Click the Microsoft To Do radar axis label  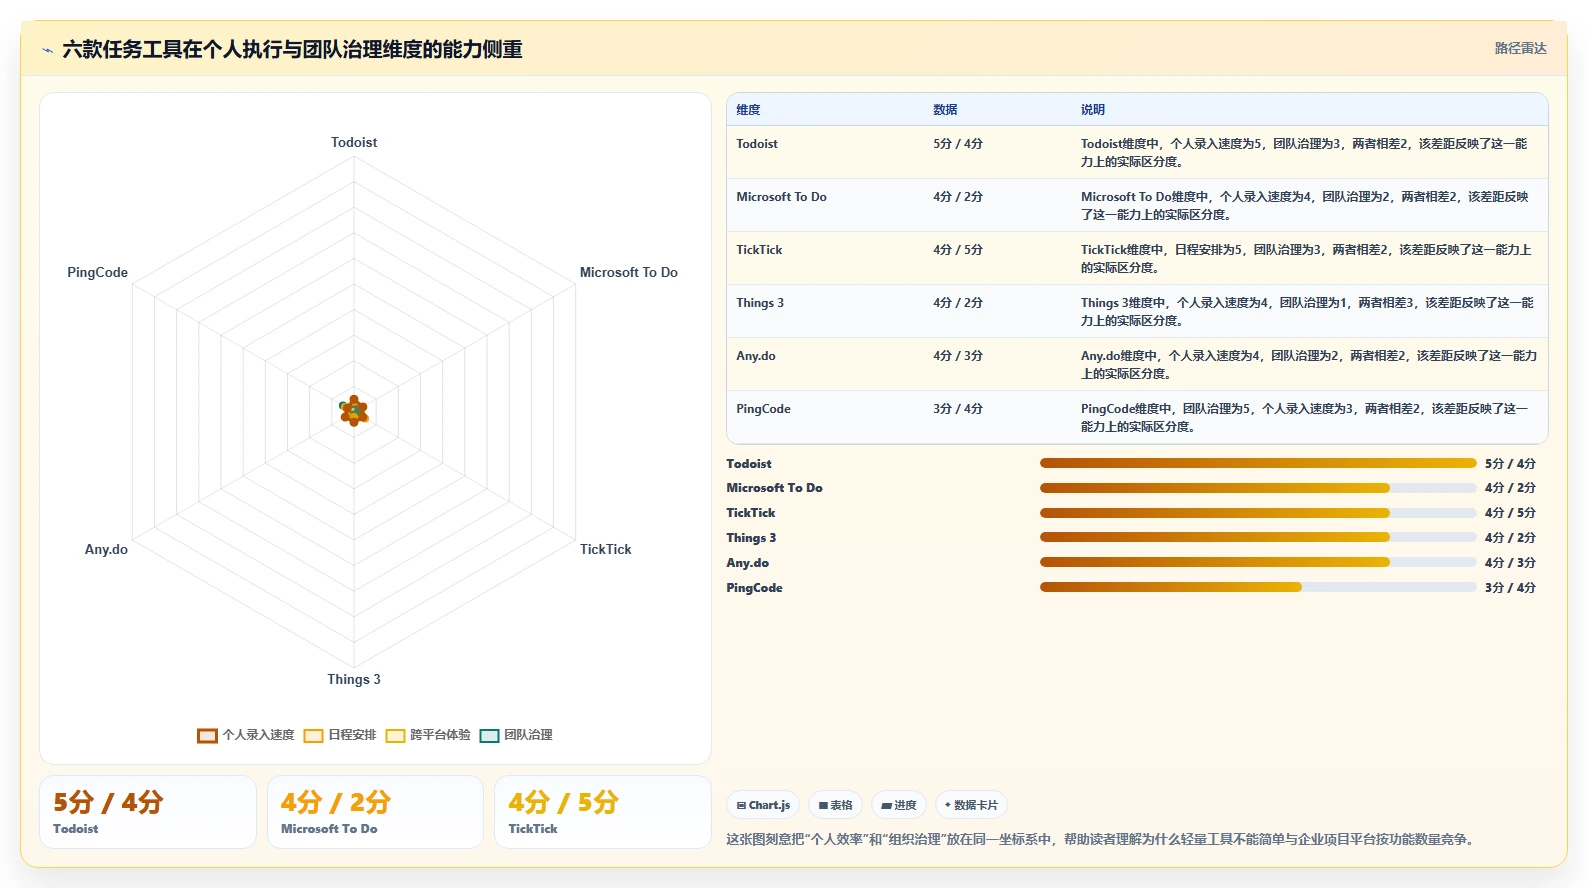point(629,272)
